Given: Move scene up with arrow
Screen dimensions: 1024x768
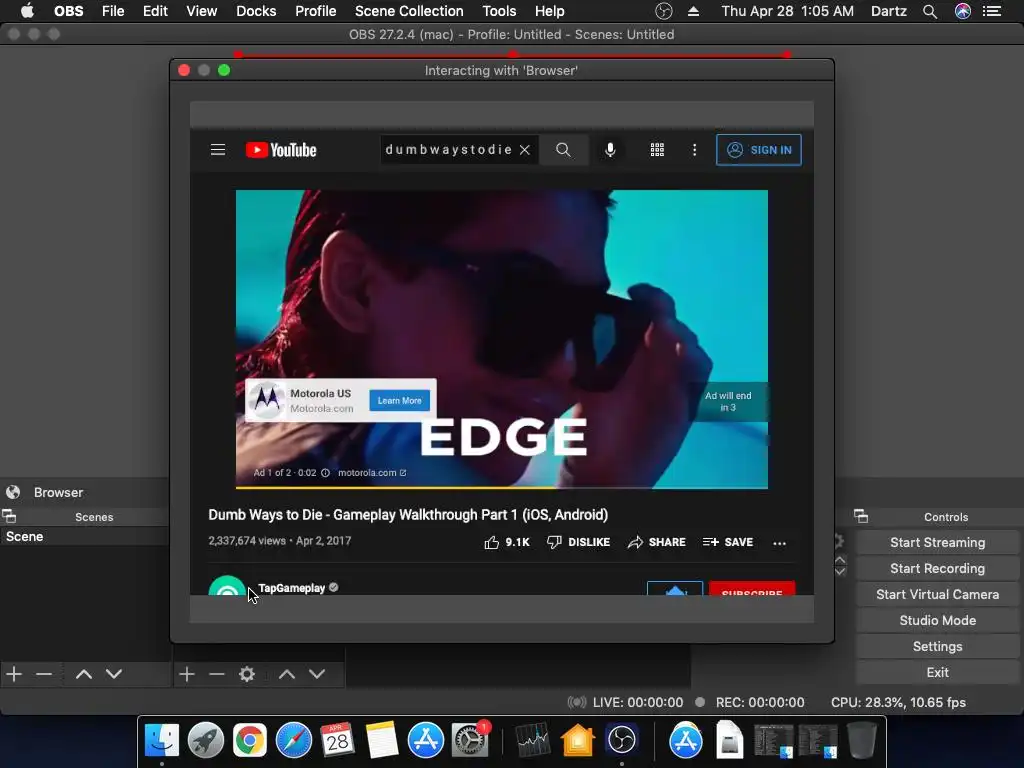Looking at the screenshot, I should click(x=84, y=674).
